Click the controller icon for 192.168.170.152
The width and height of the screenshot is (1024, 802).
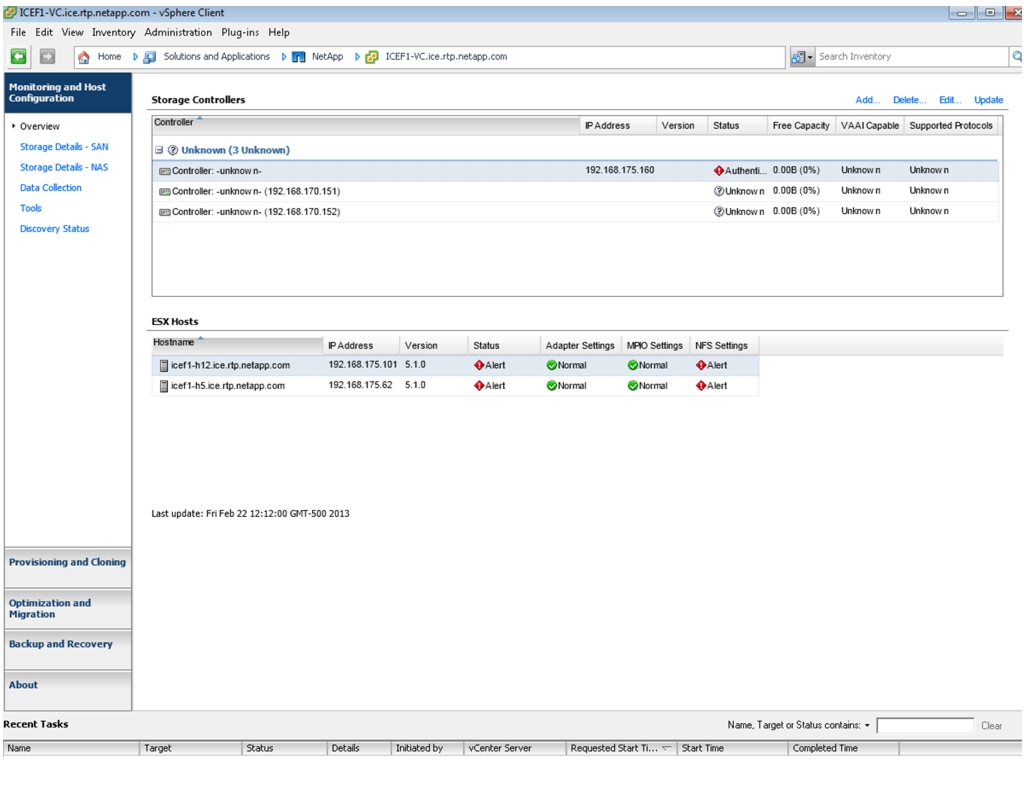165,212
